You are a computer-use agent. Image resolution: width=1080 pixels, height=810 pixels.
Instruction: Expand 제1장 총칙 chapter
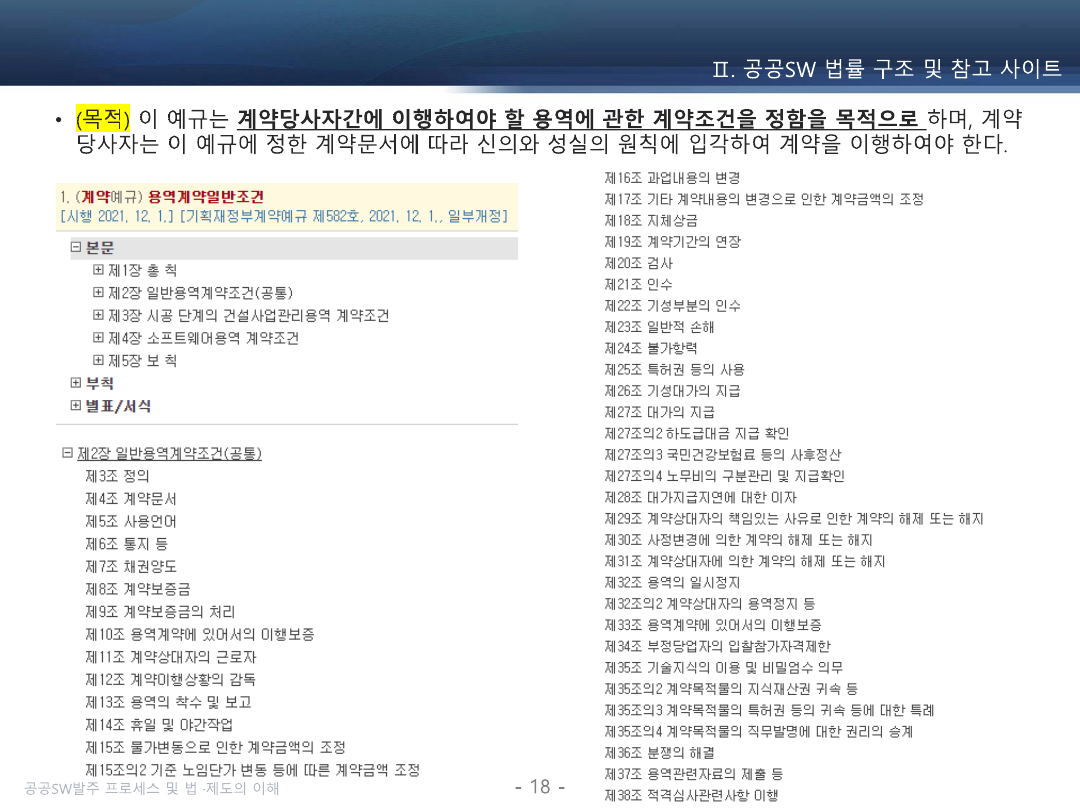tap(98, 270)
